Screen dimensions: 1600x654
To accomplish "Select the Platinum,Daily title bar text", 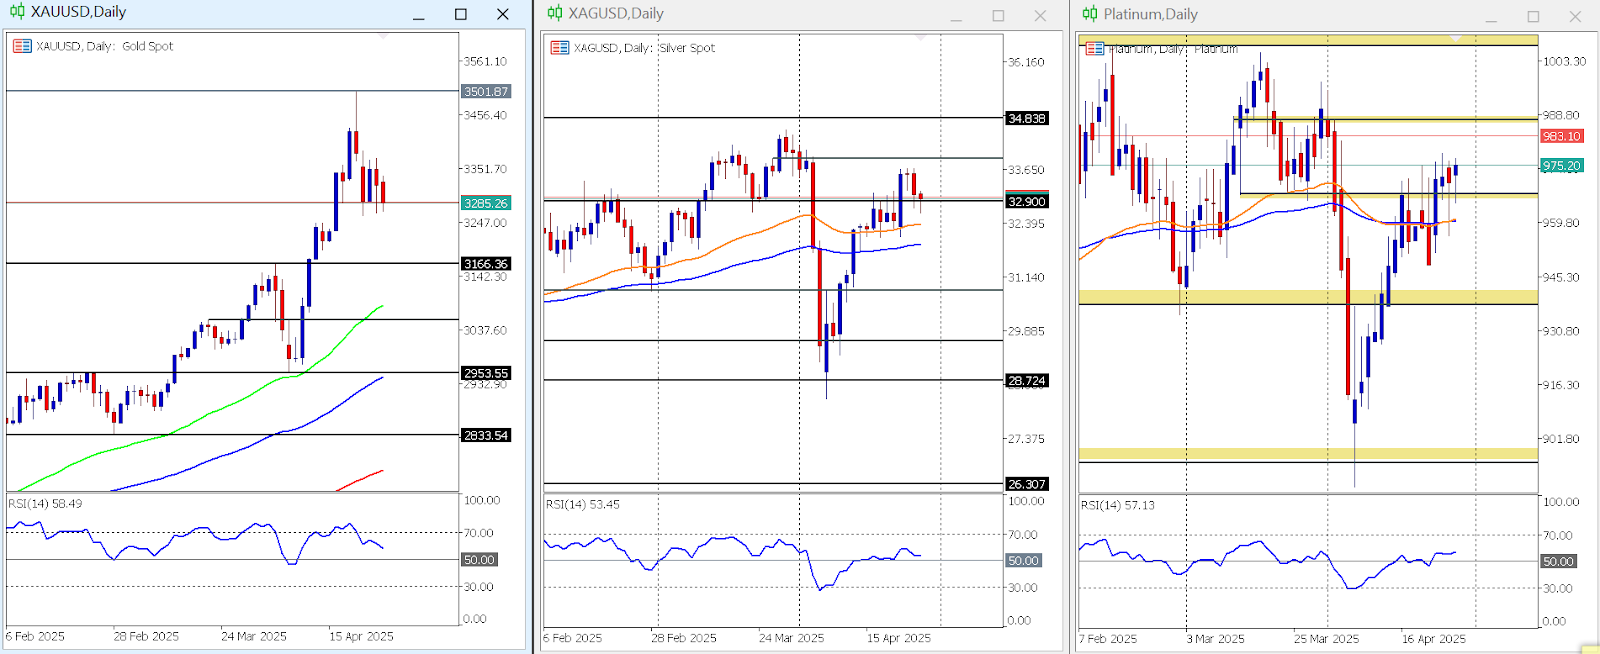I will [x=1150, y=14].
